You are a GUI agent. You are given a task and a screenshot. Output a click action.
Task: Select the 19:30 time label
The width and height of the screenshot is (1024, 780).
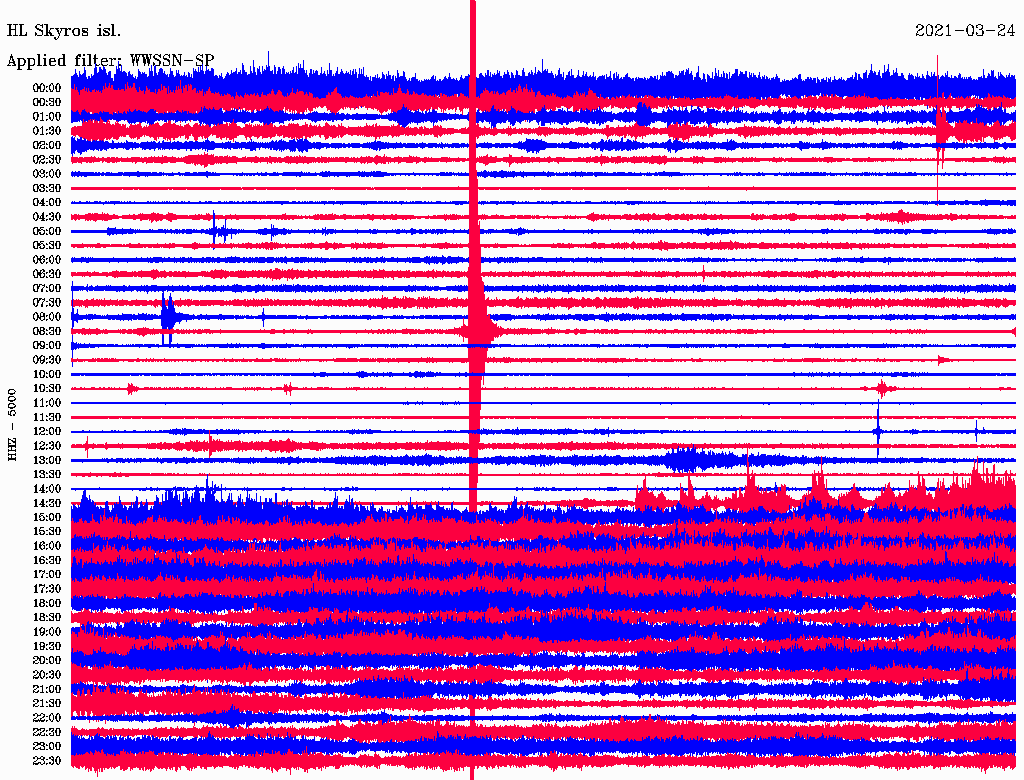coord(47,646)
